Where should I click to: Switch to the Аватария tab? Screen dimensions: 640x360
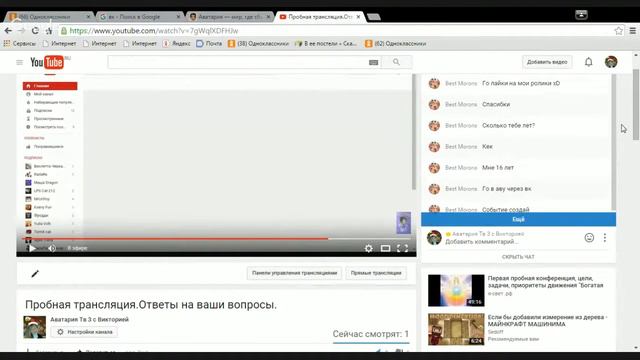(230, 17)
